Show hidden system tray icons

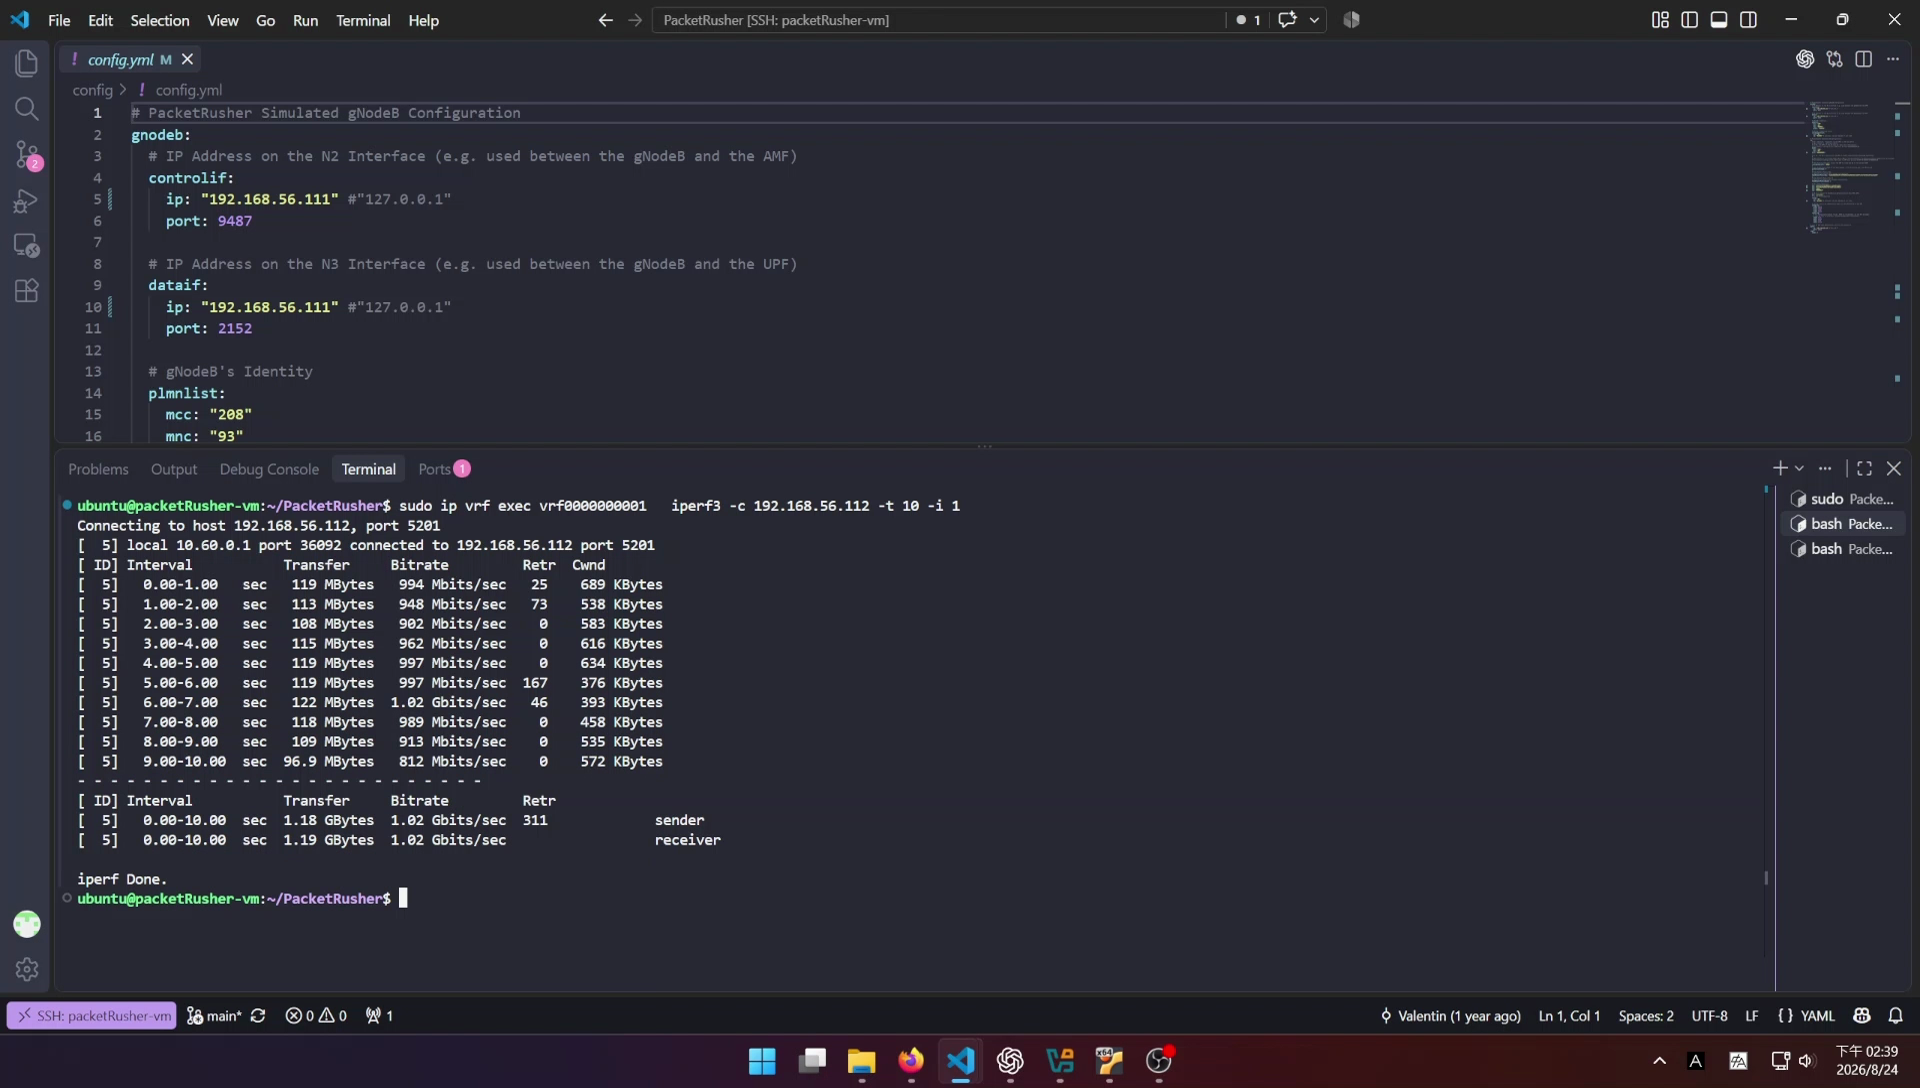click(1659, 1061)
